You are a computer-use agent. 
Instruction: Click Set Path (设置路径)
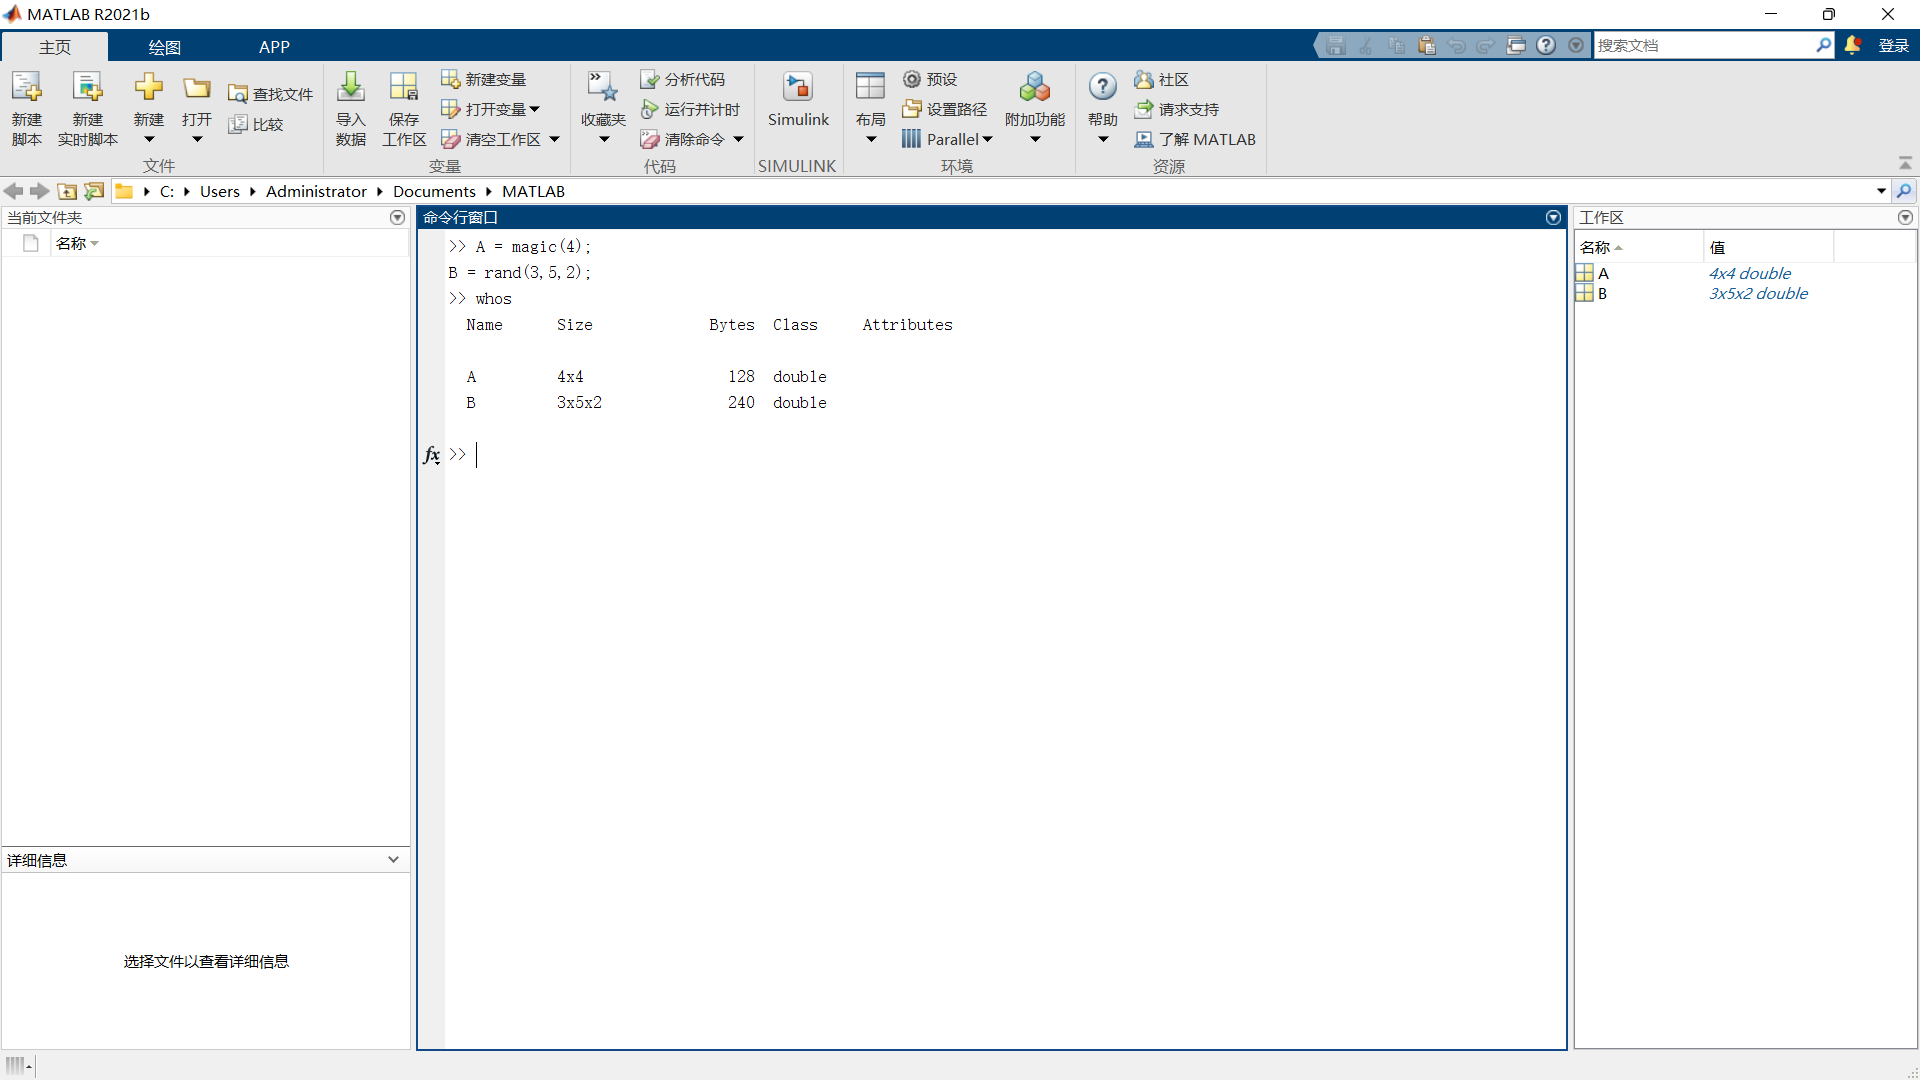pyautogui.click(x=944, y=109)
